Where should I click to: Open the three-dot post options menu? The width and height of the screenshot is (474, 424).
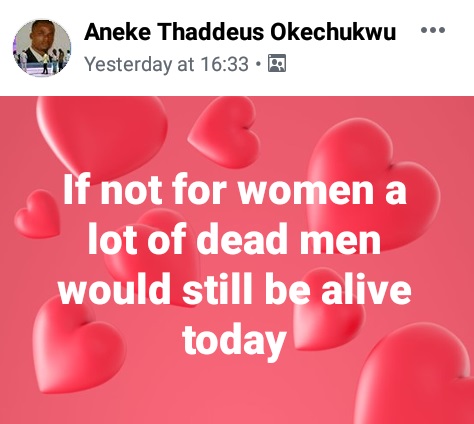pyautogui.click(x=433, y=30)
